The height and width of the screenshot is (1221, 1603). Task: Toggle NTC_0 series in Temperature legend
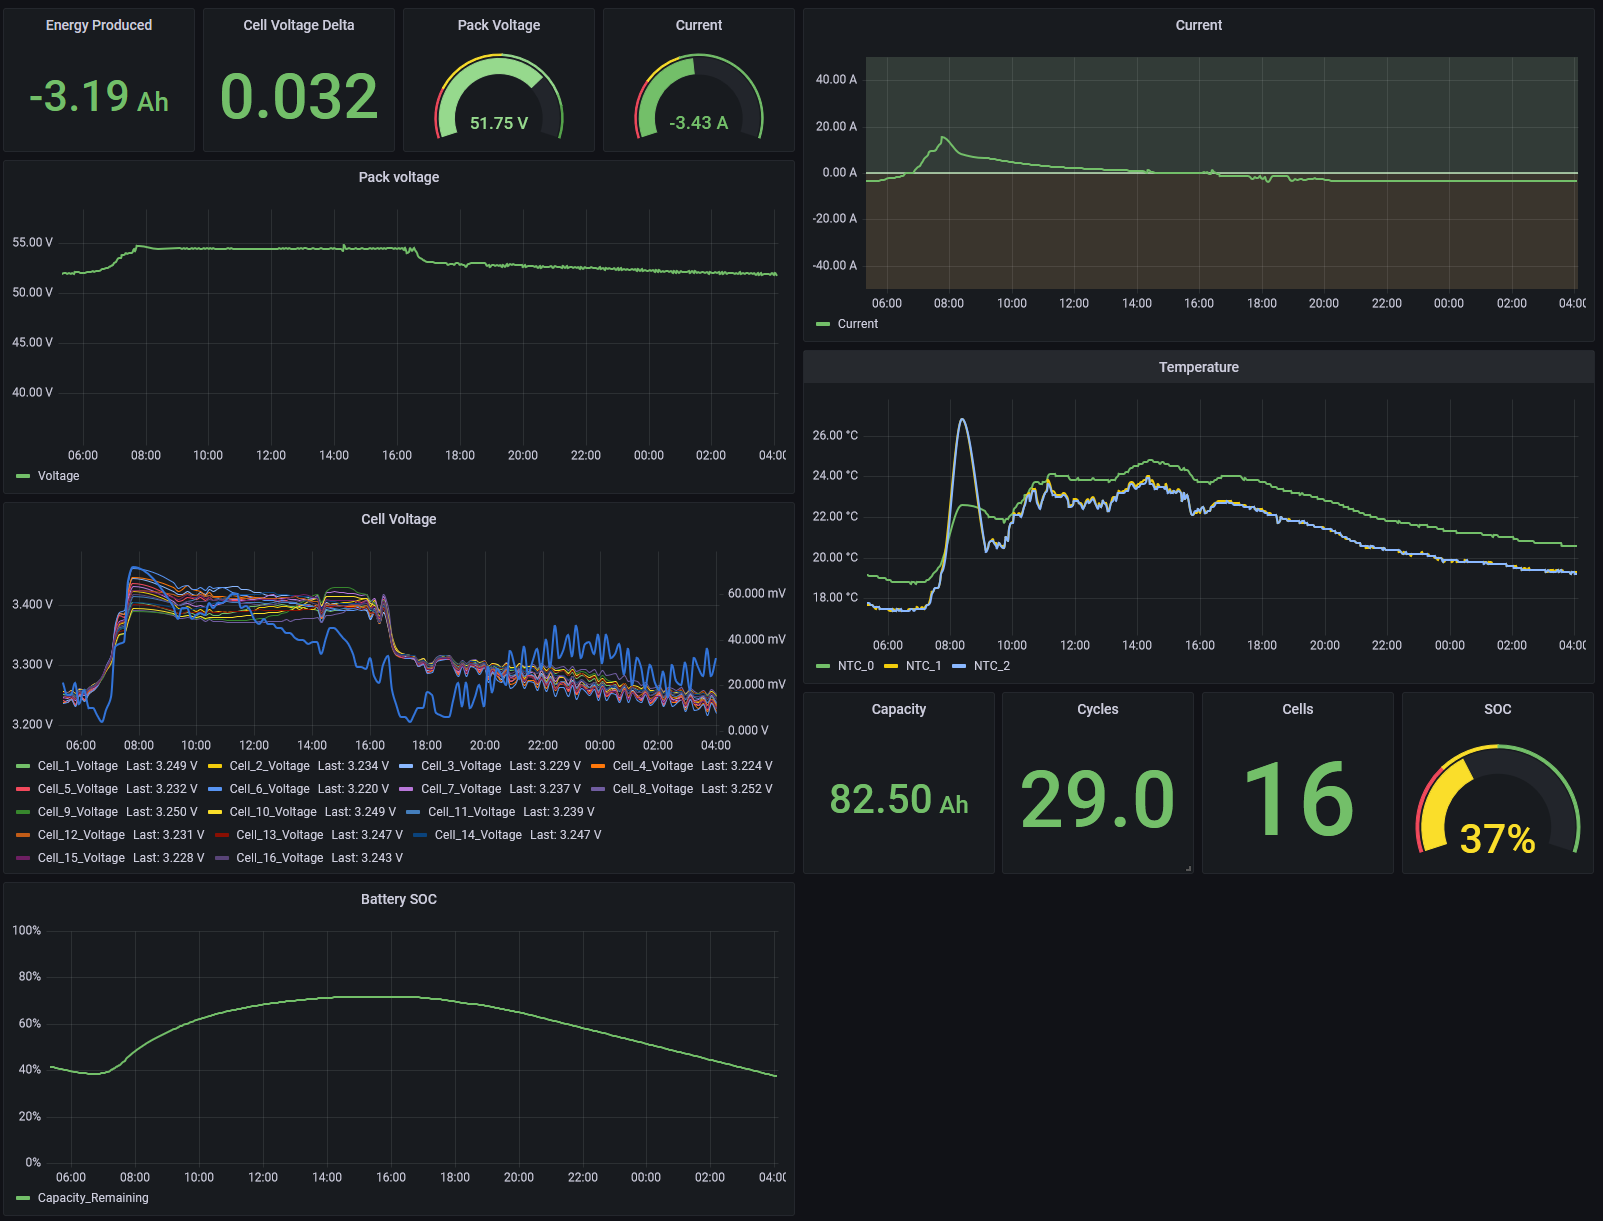856,666
